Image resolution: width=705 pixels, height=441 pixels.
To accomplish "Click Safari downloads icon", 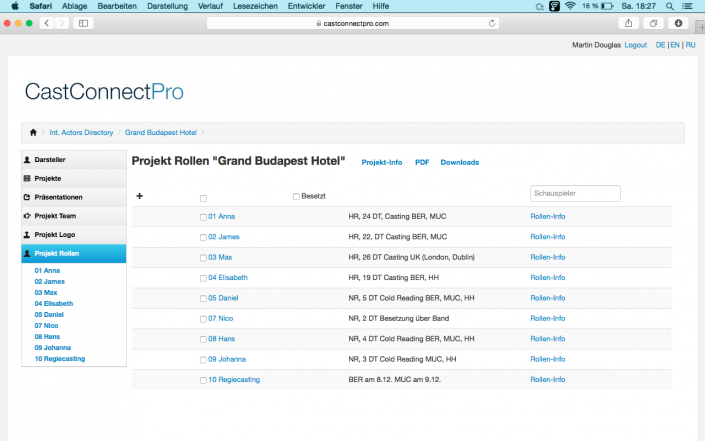I will coord(679,22).
